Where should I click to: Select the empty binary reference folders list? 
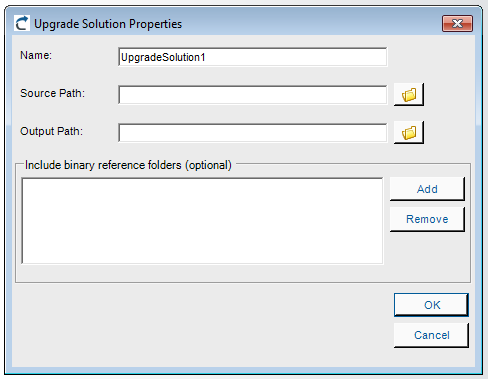[x=202, y=221]
